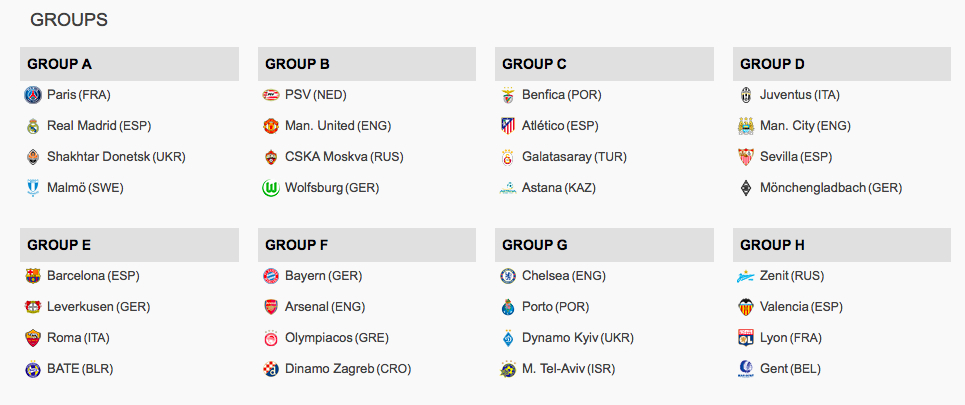Open the Mönchengladbach team link
This screenshot has width=965, height=405.
831,188
